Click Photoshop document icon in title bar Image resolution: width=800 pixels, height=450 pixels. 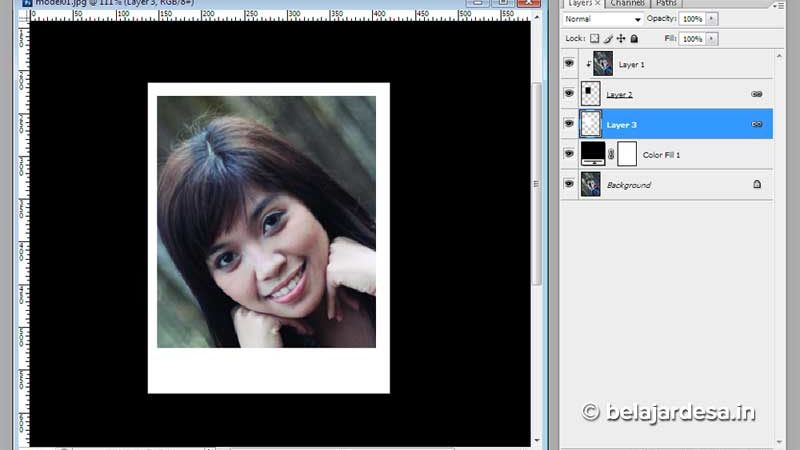coord(27,3)
